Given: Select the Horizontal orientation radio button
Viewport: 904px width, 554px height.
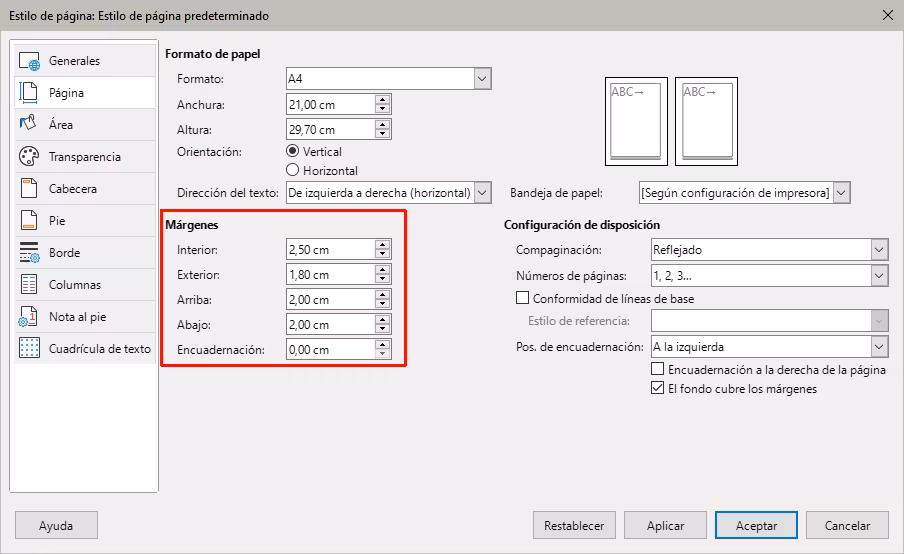Looking at the screenshot, I should [293, 171].
